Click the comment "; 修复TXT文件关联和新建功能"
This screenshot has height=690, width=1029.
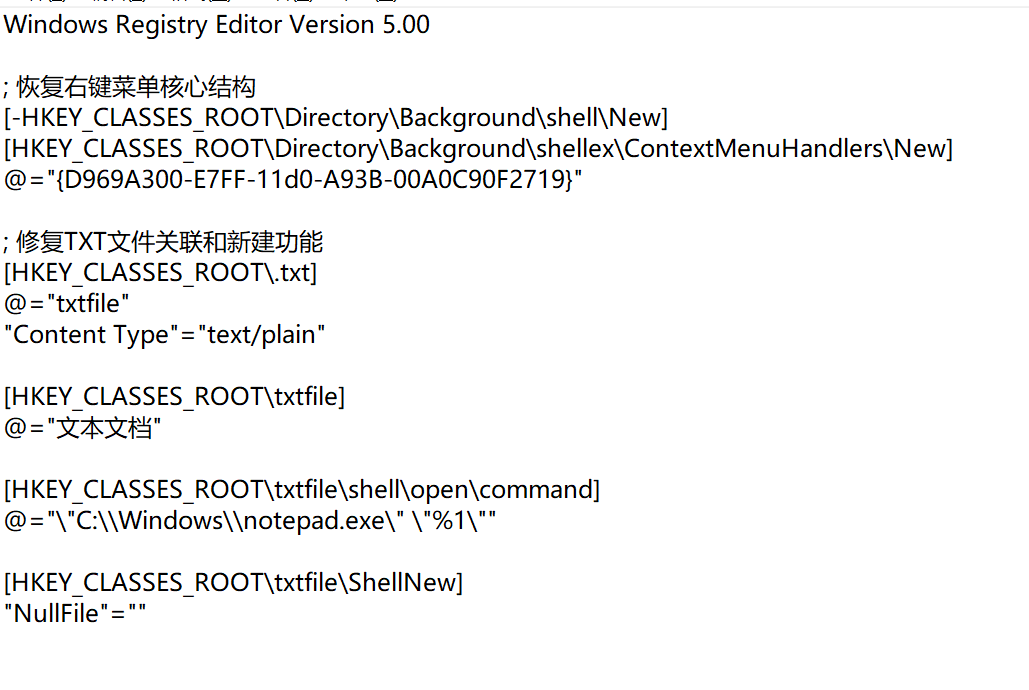[163, 242]
